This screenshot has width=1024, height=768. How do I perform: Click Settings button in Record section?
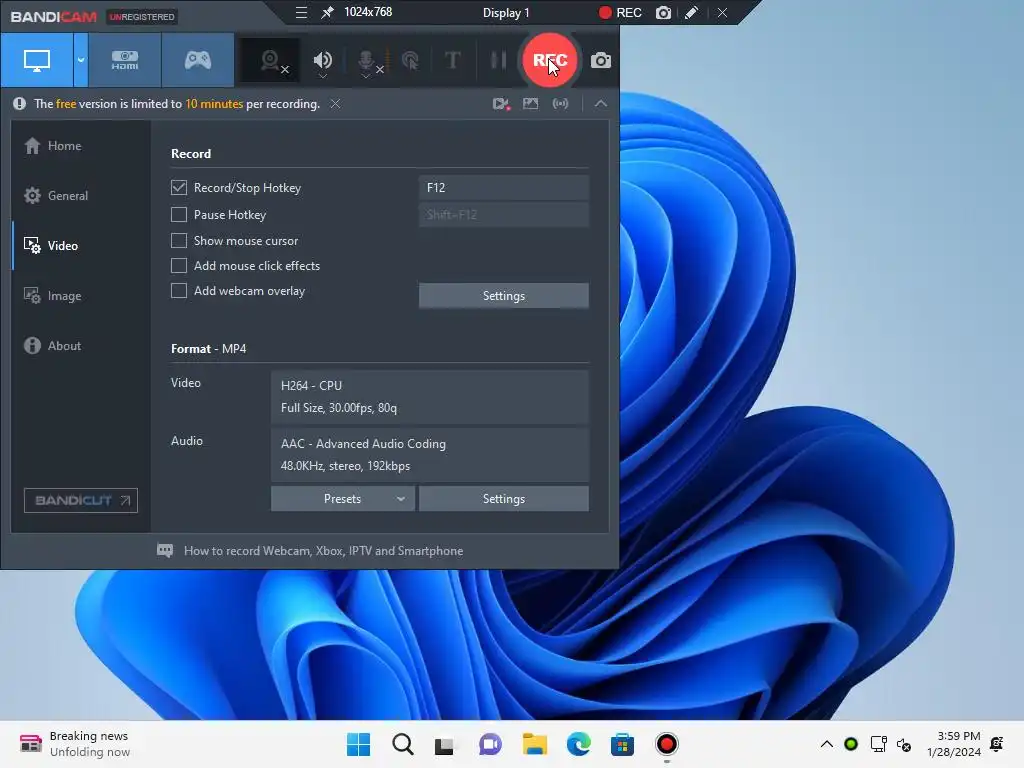point(504,296)
